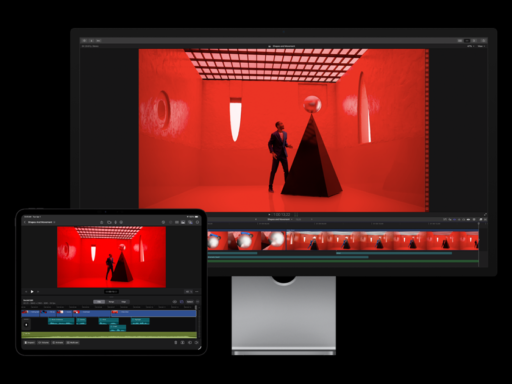Tap the jog wheel control on the iPad timeline

pyautogui.click(x=26, y=325)
